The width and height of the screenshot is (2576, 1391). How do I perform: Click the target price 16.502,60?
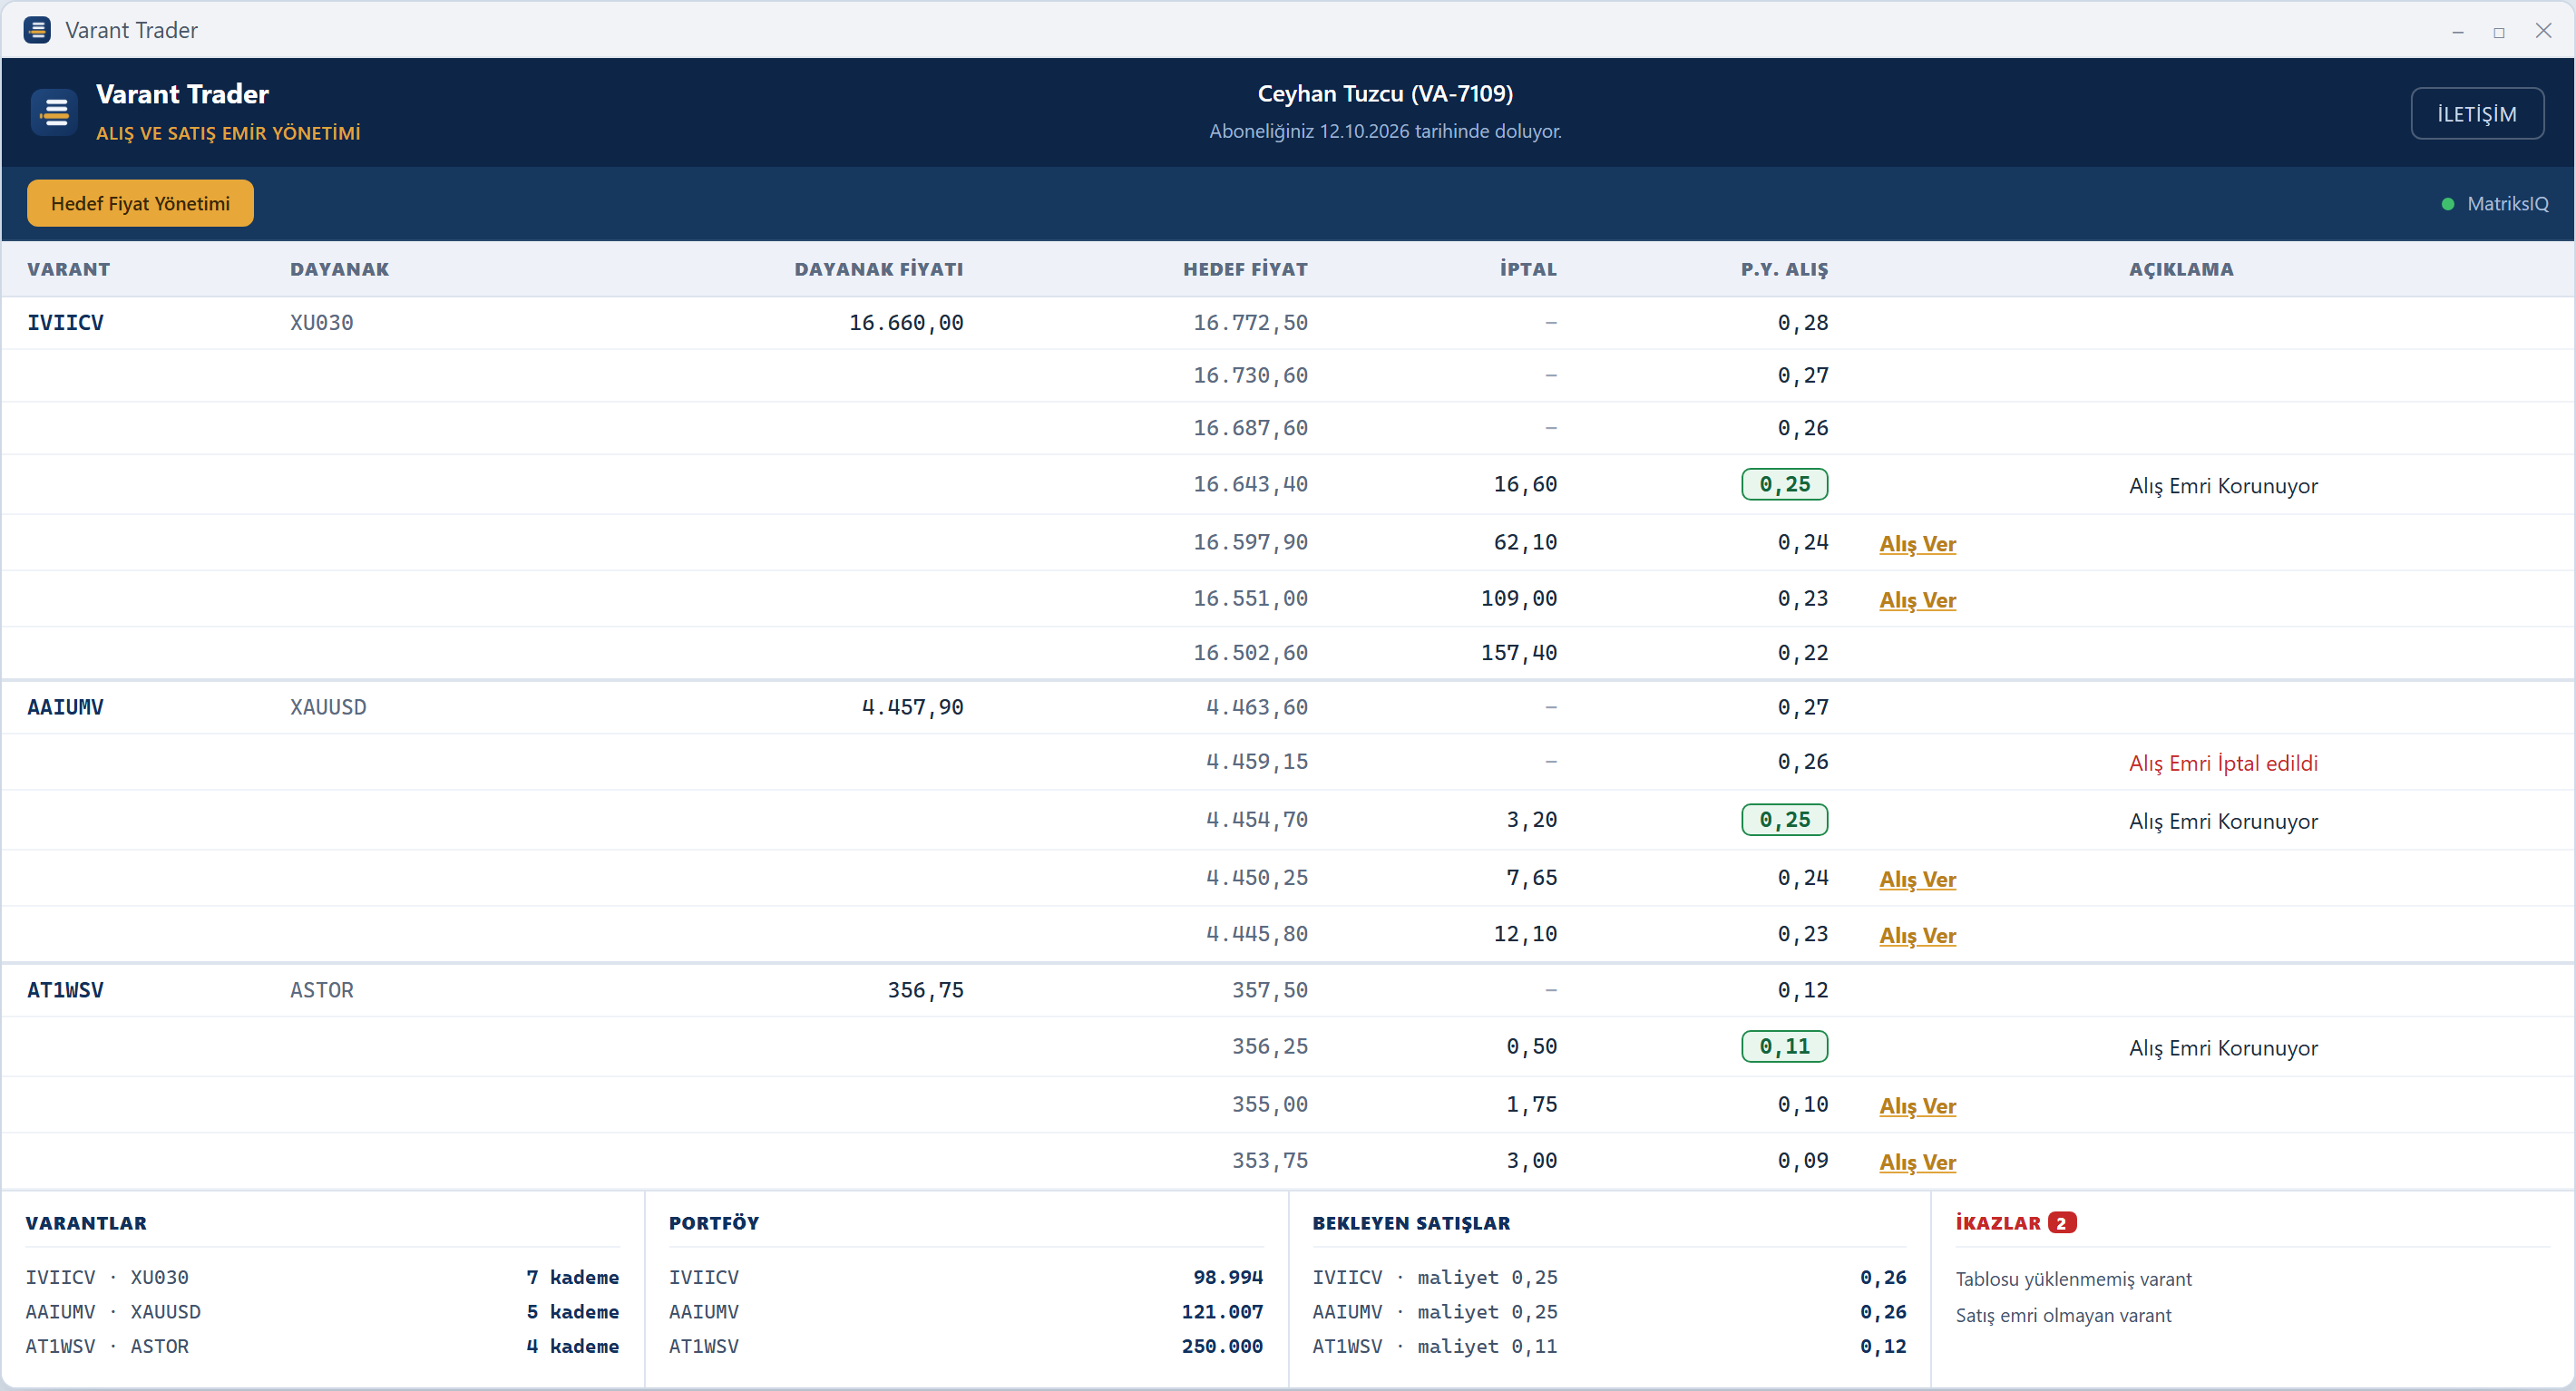pyautogui.click(x=1250, y=653)
